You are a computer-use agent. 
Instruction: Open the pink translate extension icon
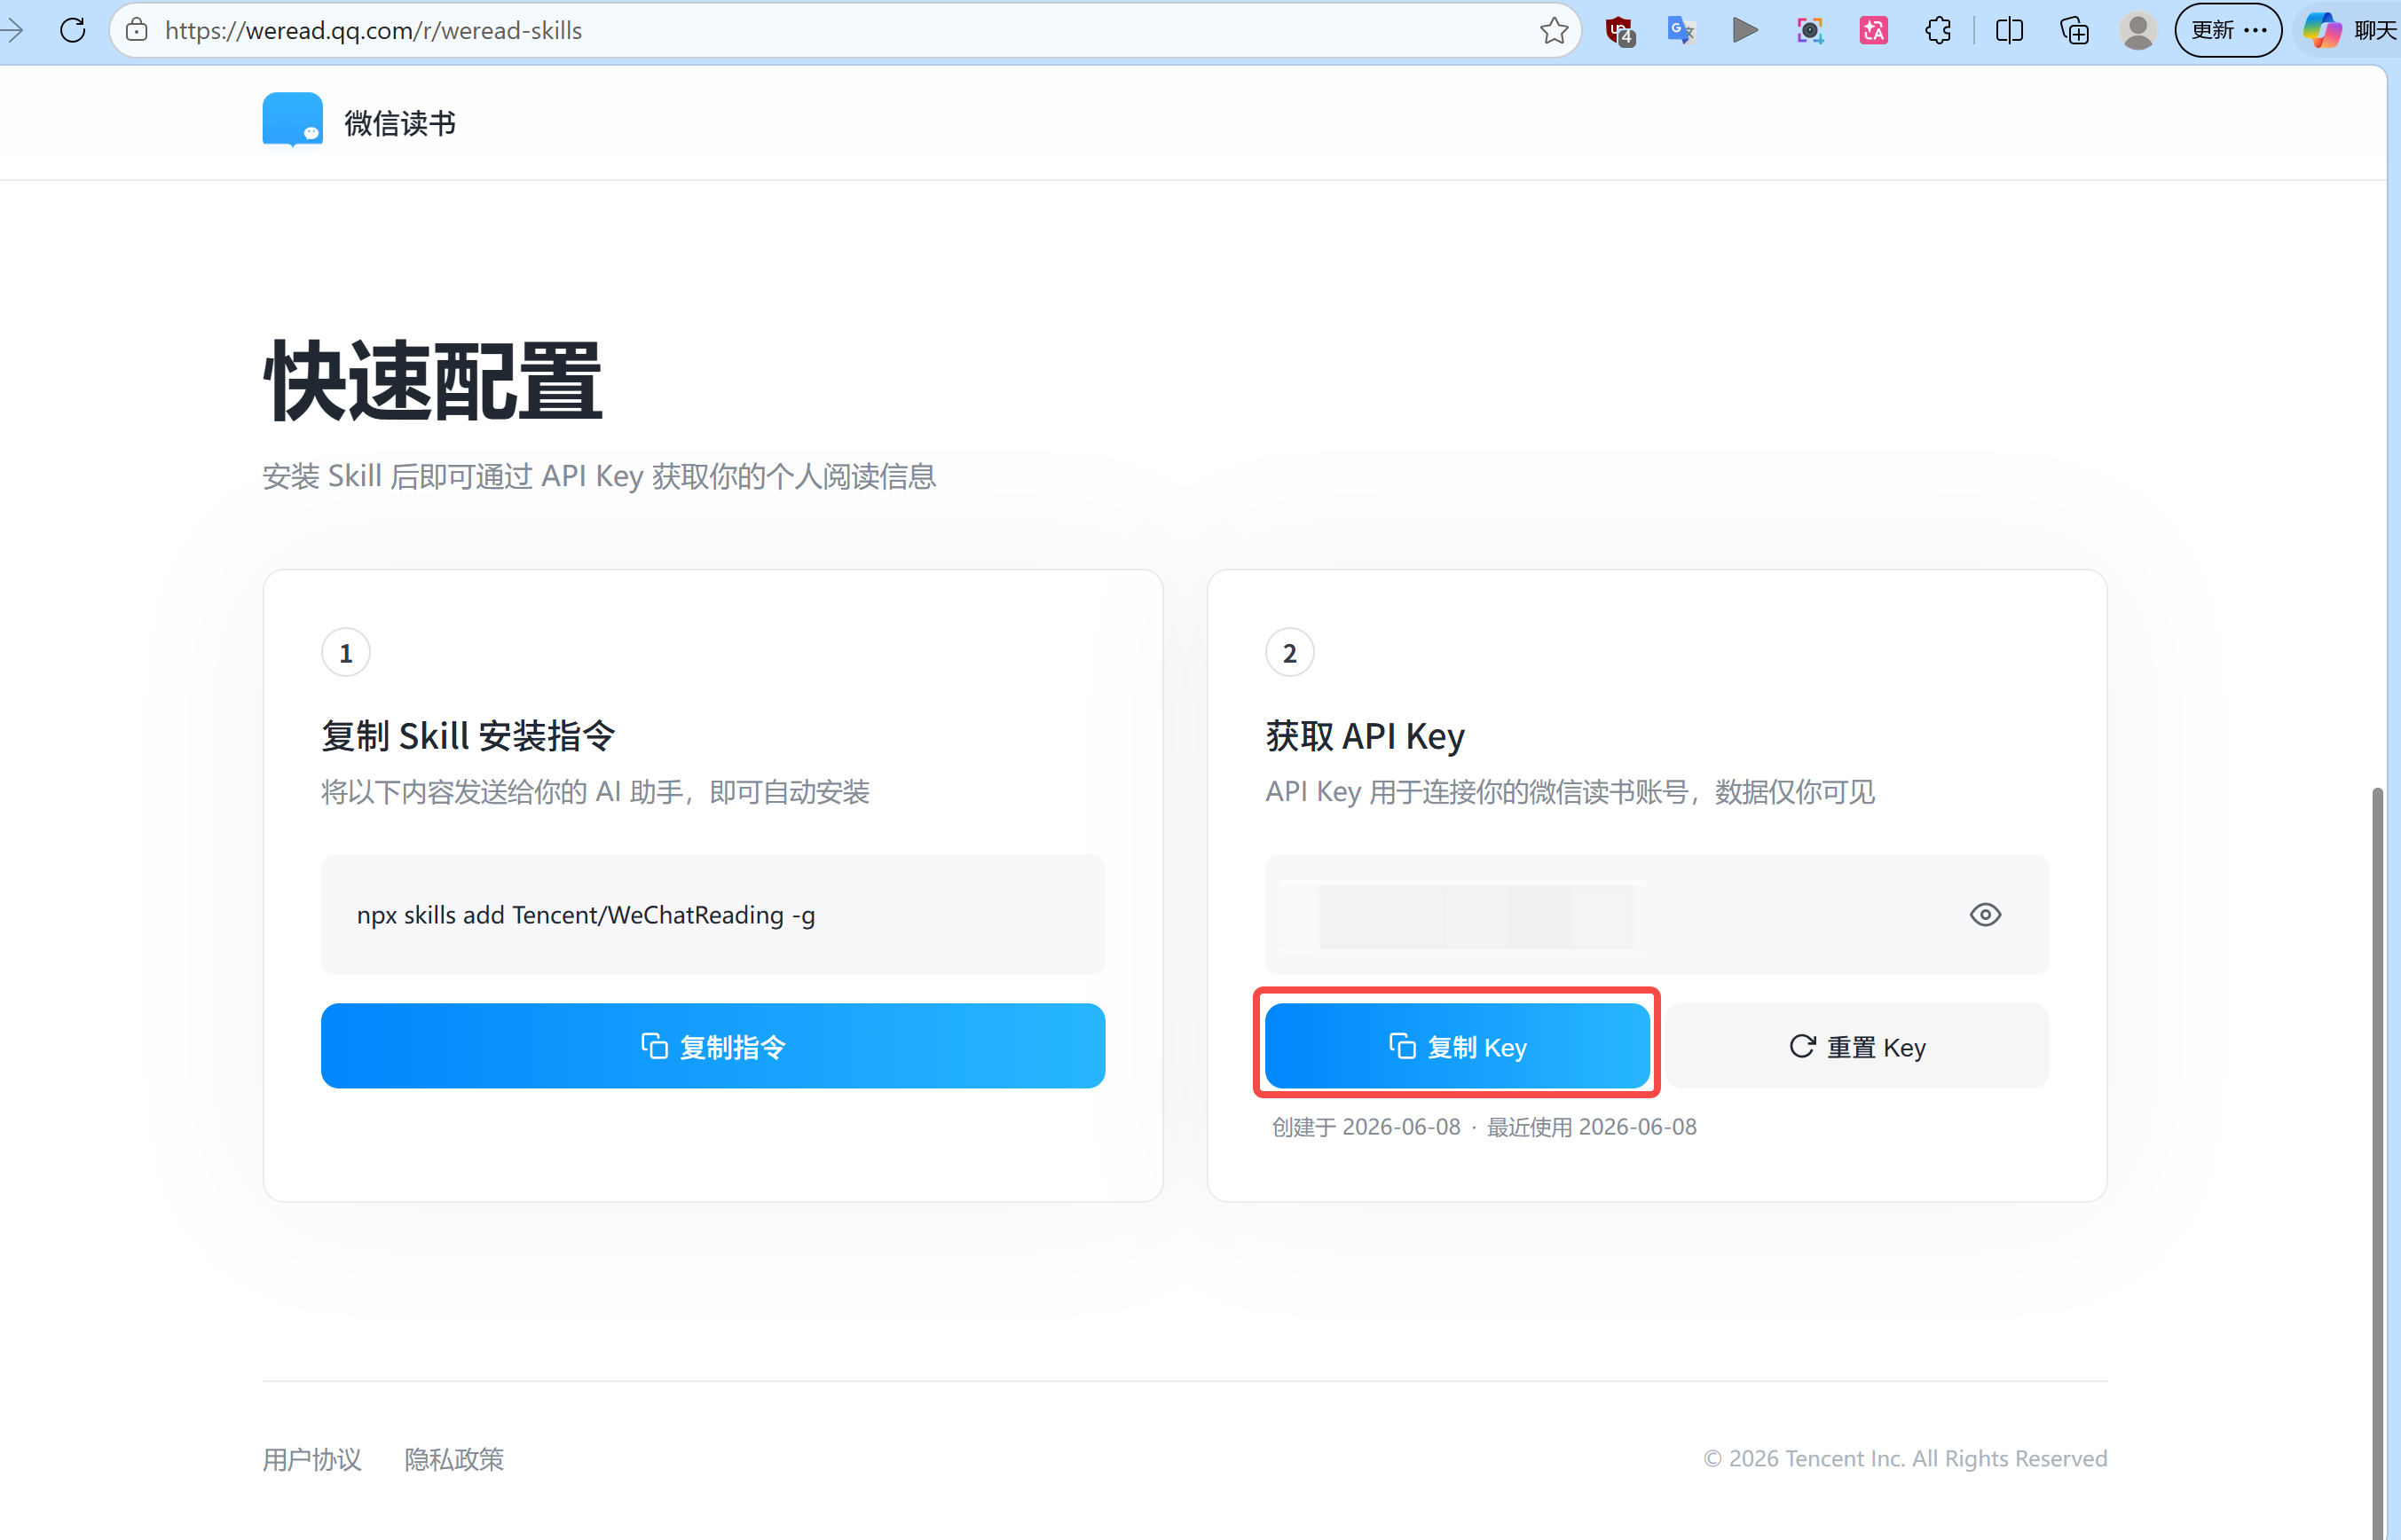(1873, 30)
